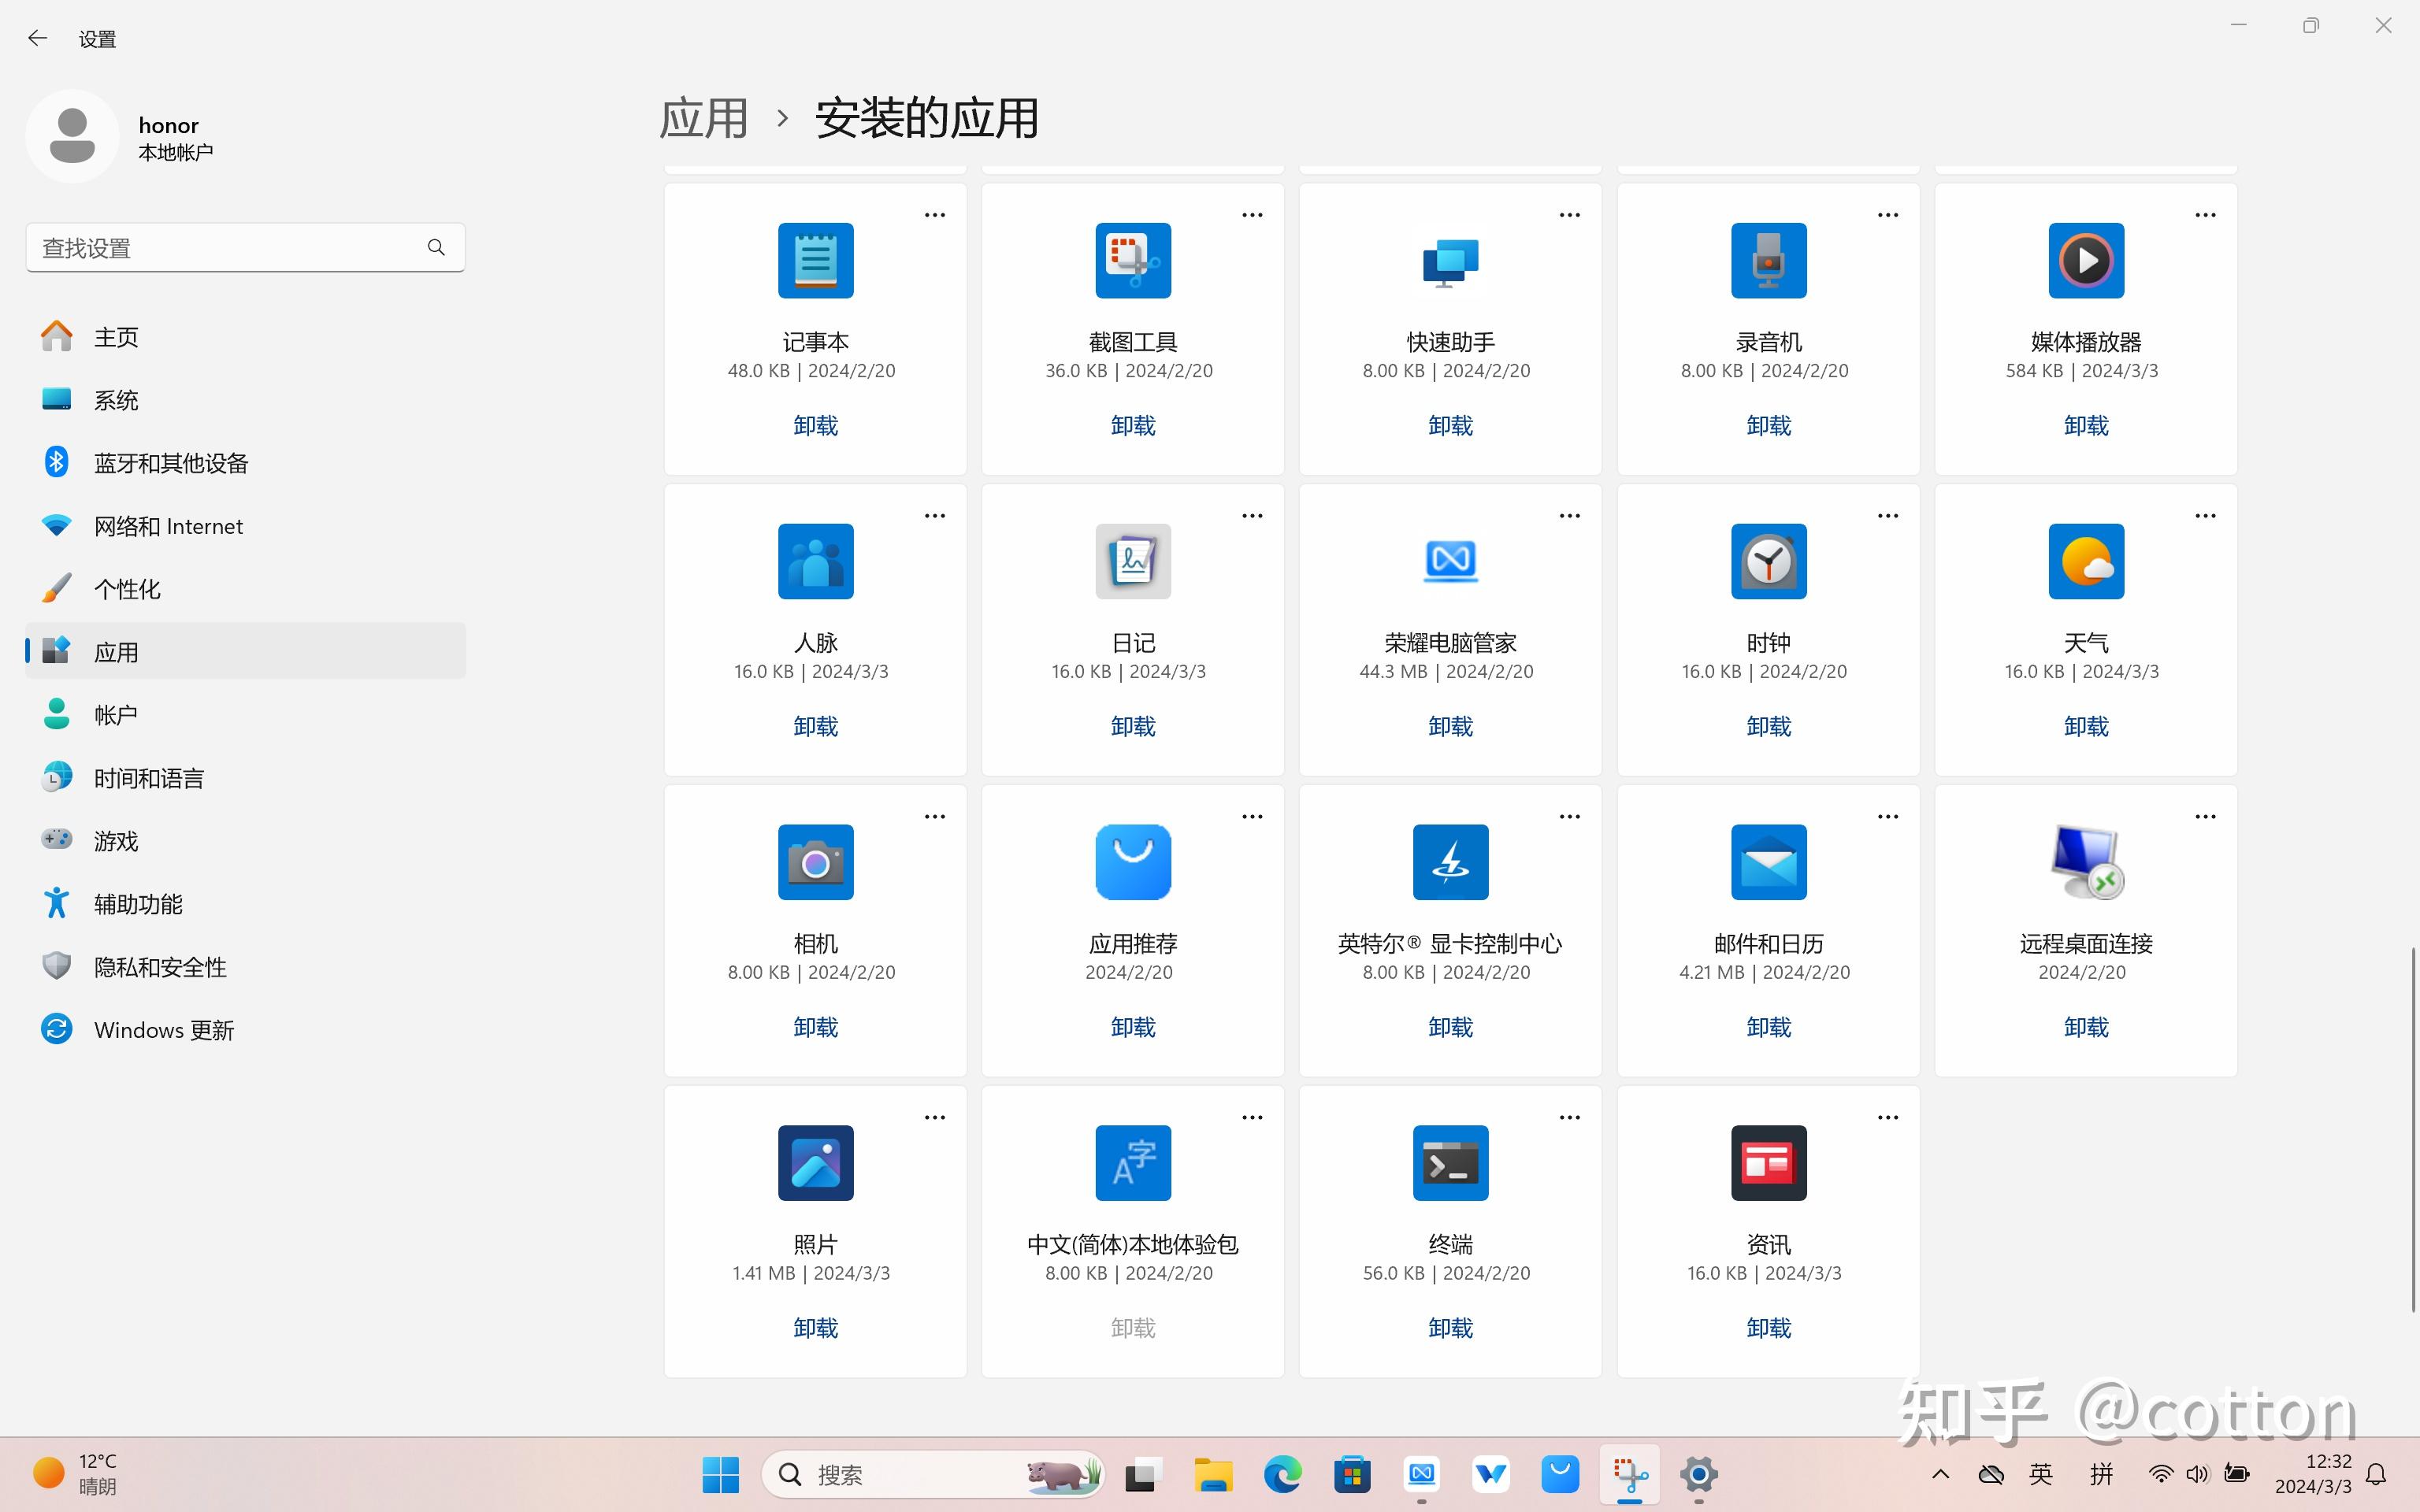Uninstall 快速助手 via 卸载 link
Image resolution: width=2420 pixels, height=1512 pixels.
1450,426
